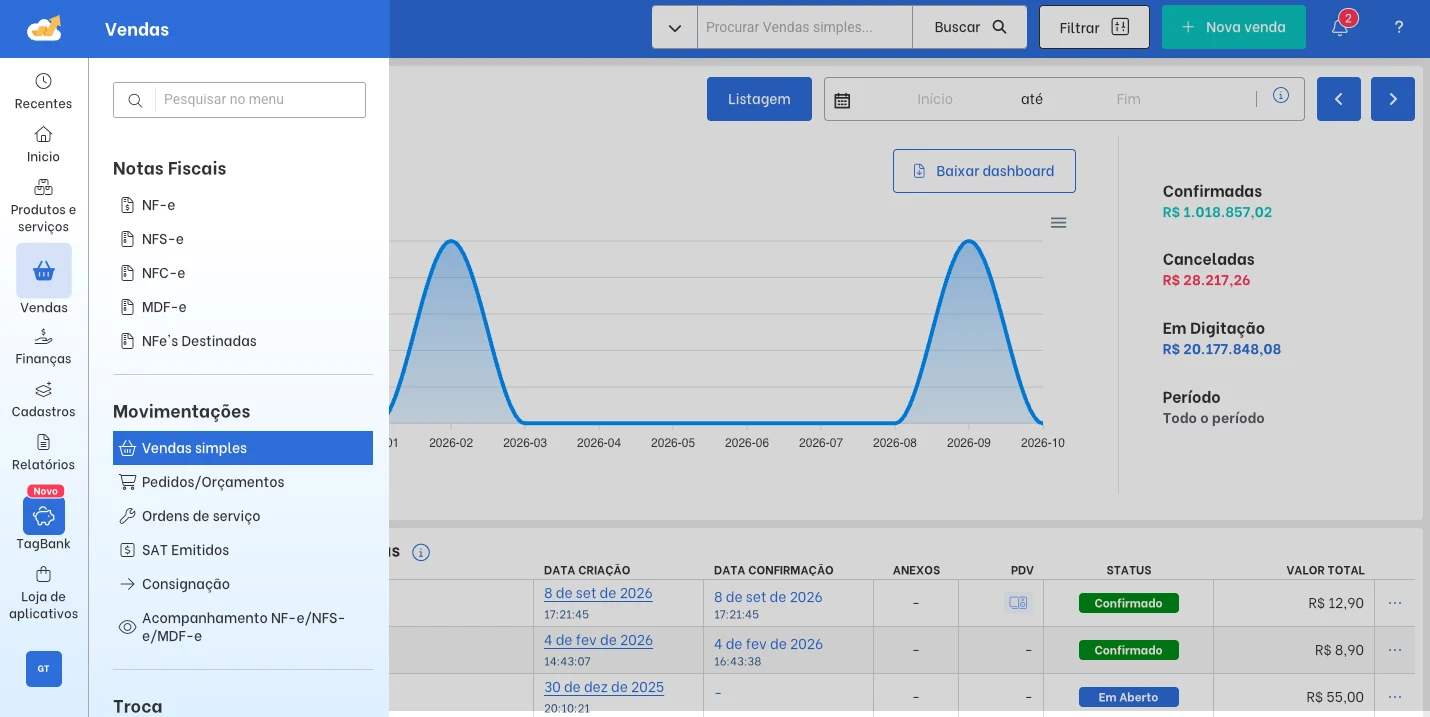Select the Vendas basket icon
1430x717 pixels.
pos(44,271)
